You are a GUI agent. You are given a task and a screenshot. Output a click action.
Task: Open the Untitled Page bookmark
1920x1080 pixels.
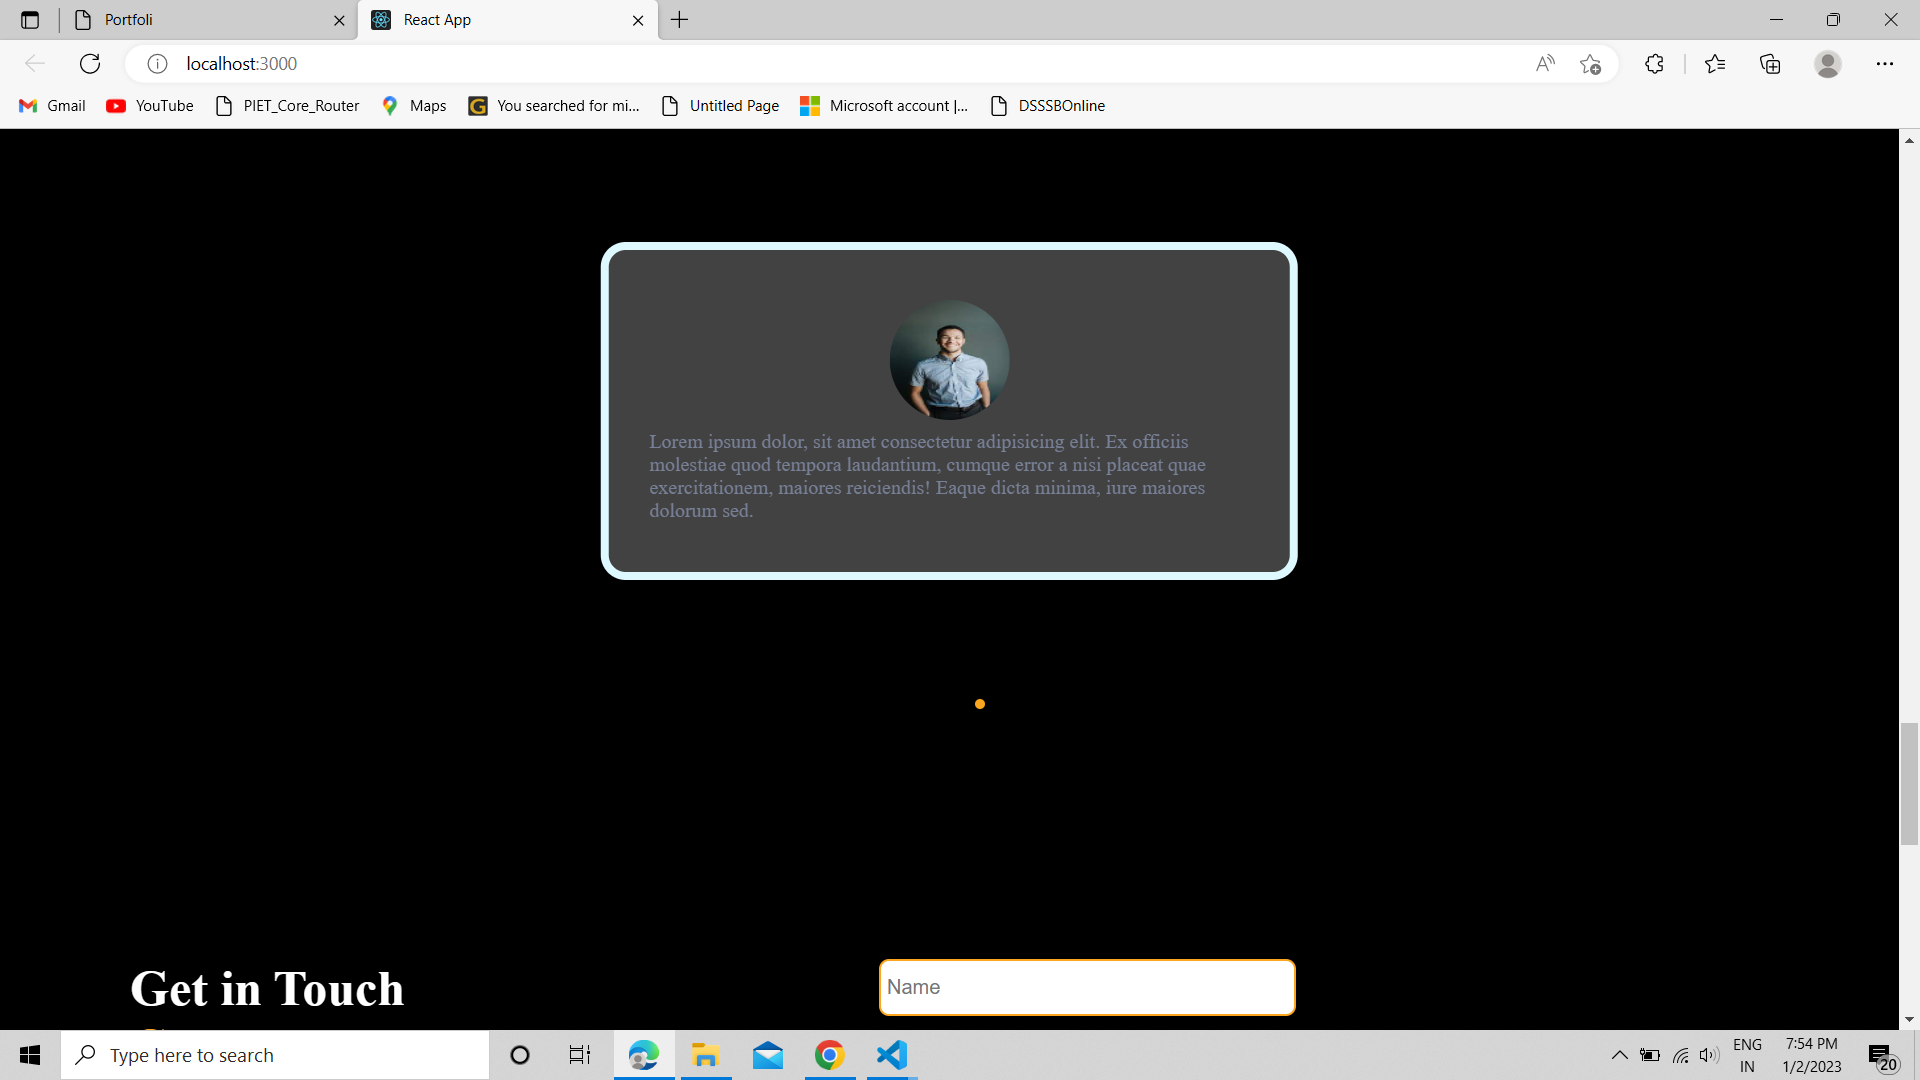tap(719, 105)
